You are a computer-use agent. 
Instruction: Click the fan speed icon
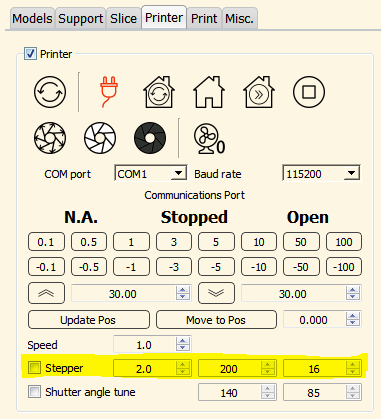[209, 139]
